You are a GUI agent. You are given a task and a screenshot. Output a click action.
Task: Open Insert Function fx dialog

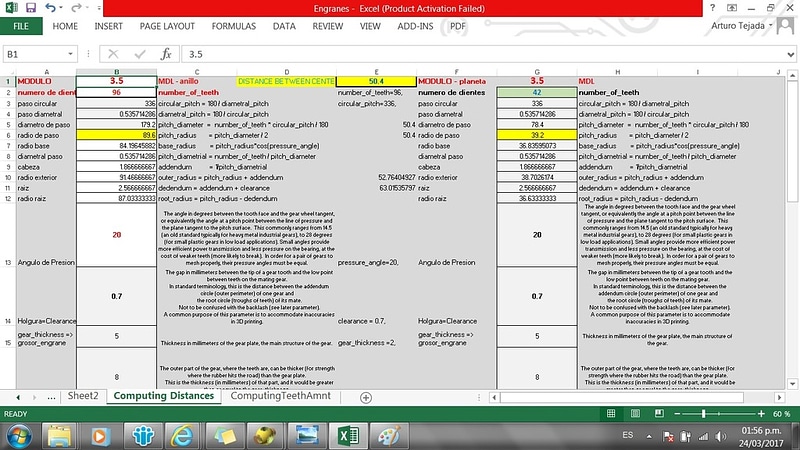[x=166, y=54]
